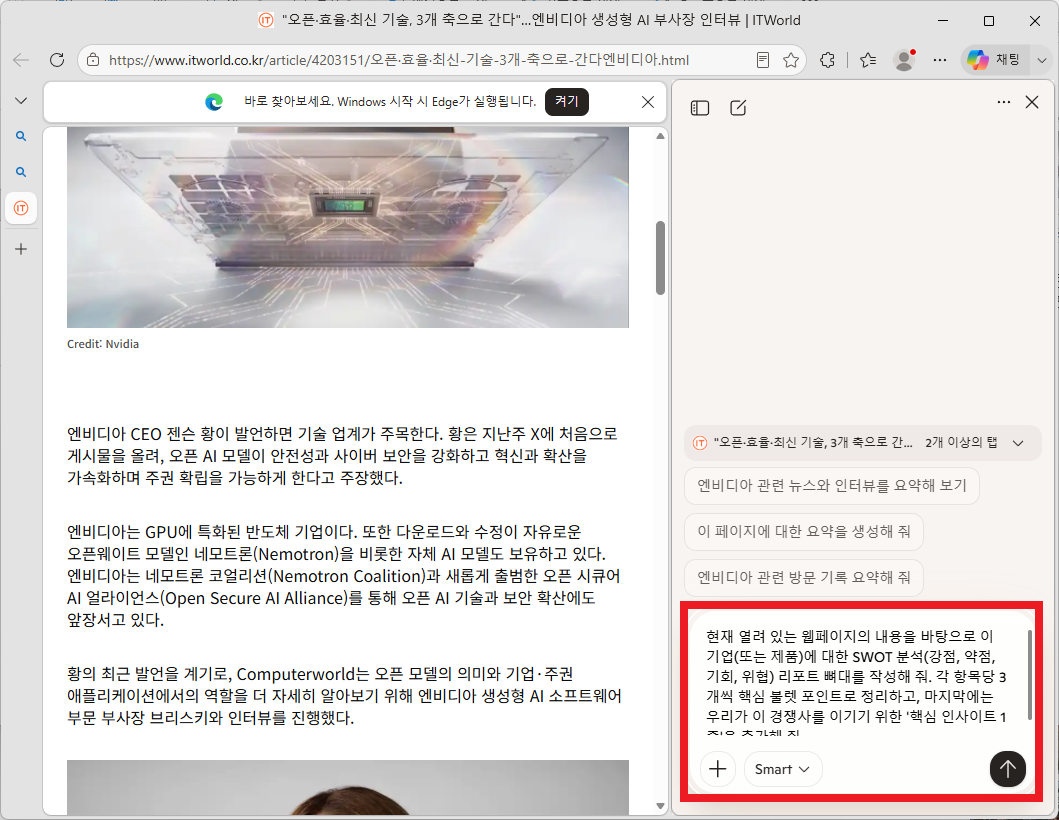
Task: Click the page scroll up arrow
Action: (661, 136)
